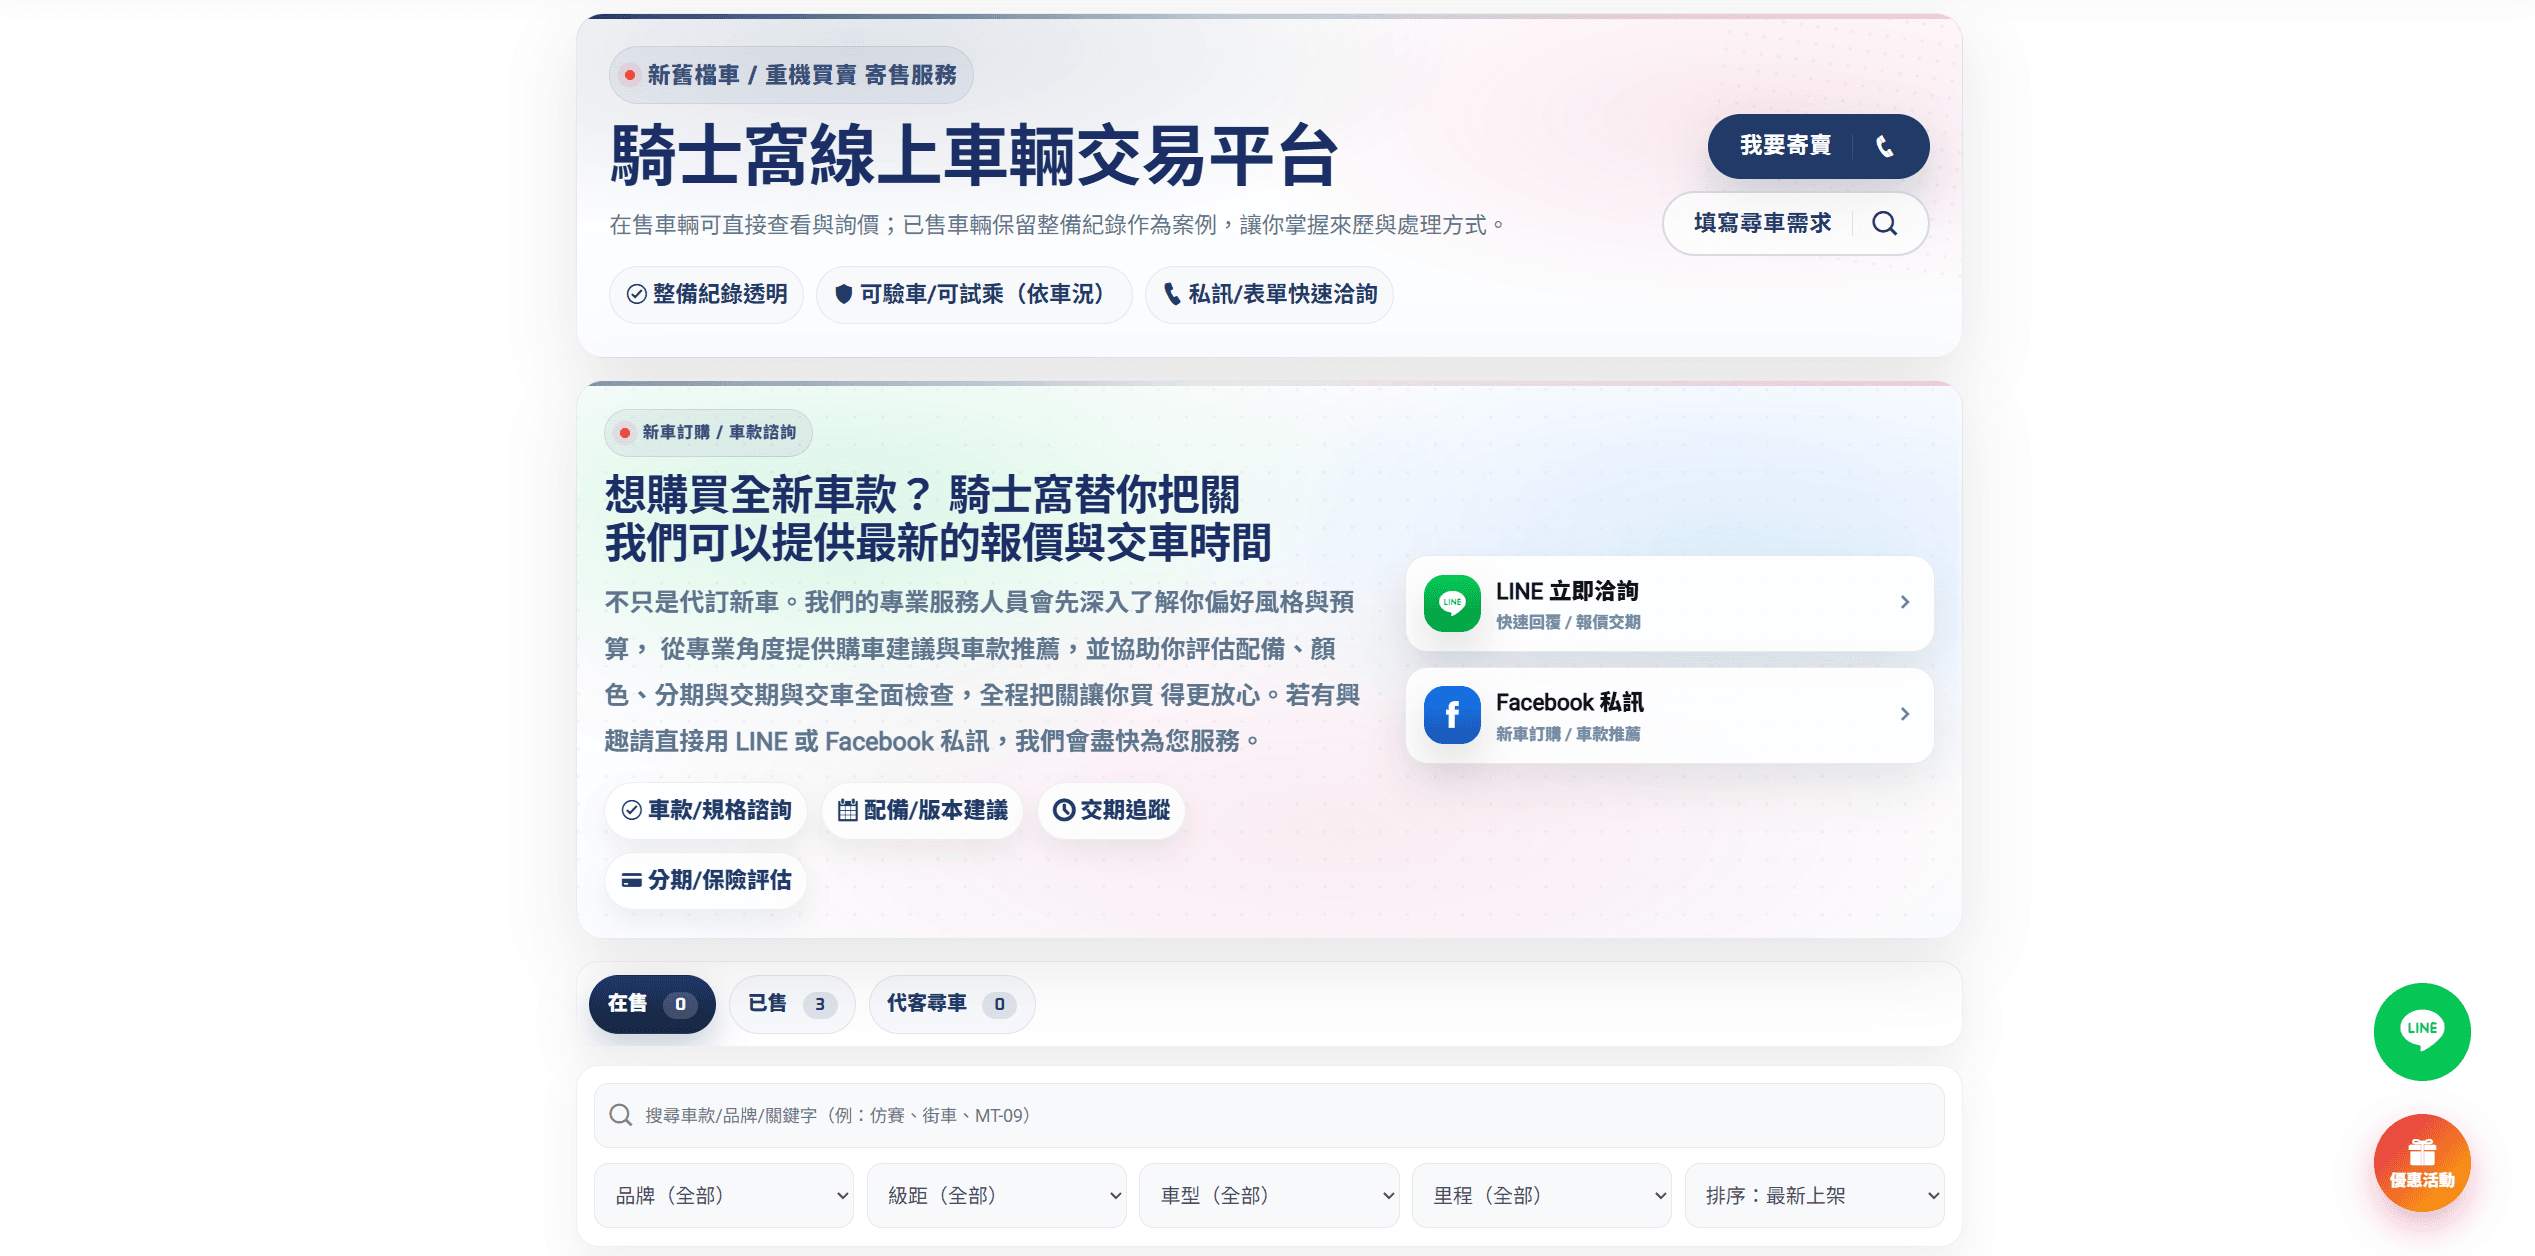
Task: Click the count badge 3 on 已售 tab
Action: (820, 1004)
